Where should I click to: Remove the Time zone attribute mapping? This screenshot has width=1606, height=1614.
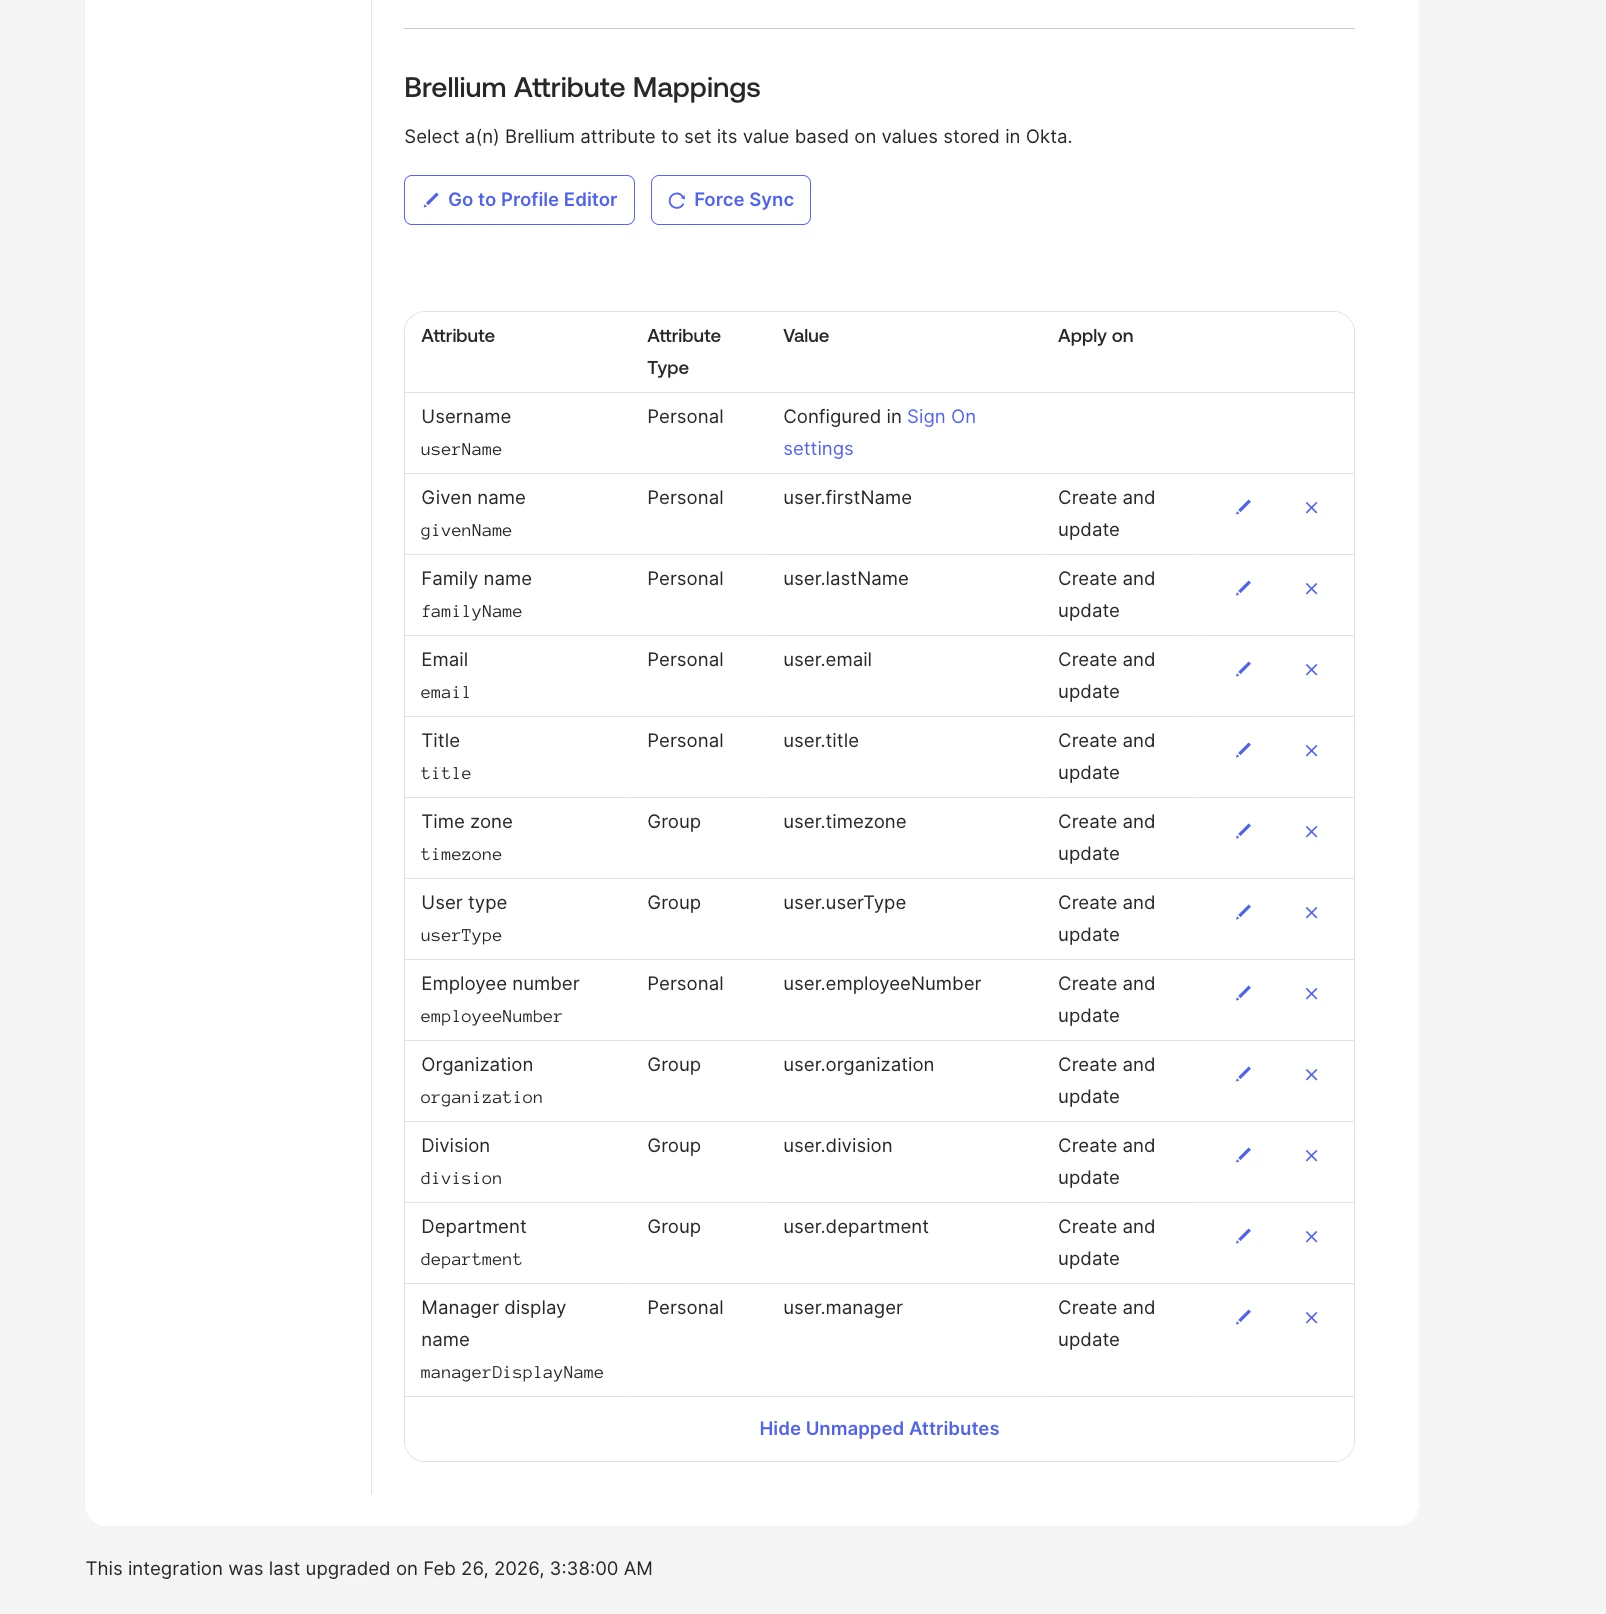1311,831
